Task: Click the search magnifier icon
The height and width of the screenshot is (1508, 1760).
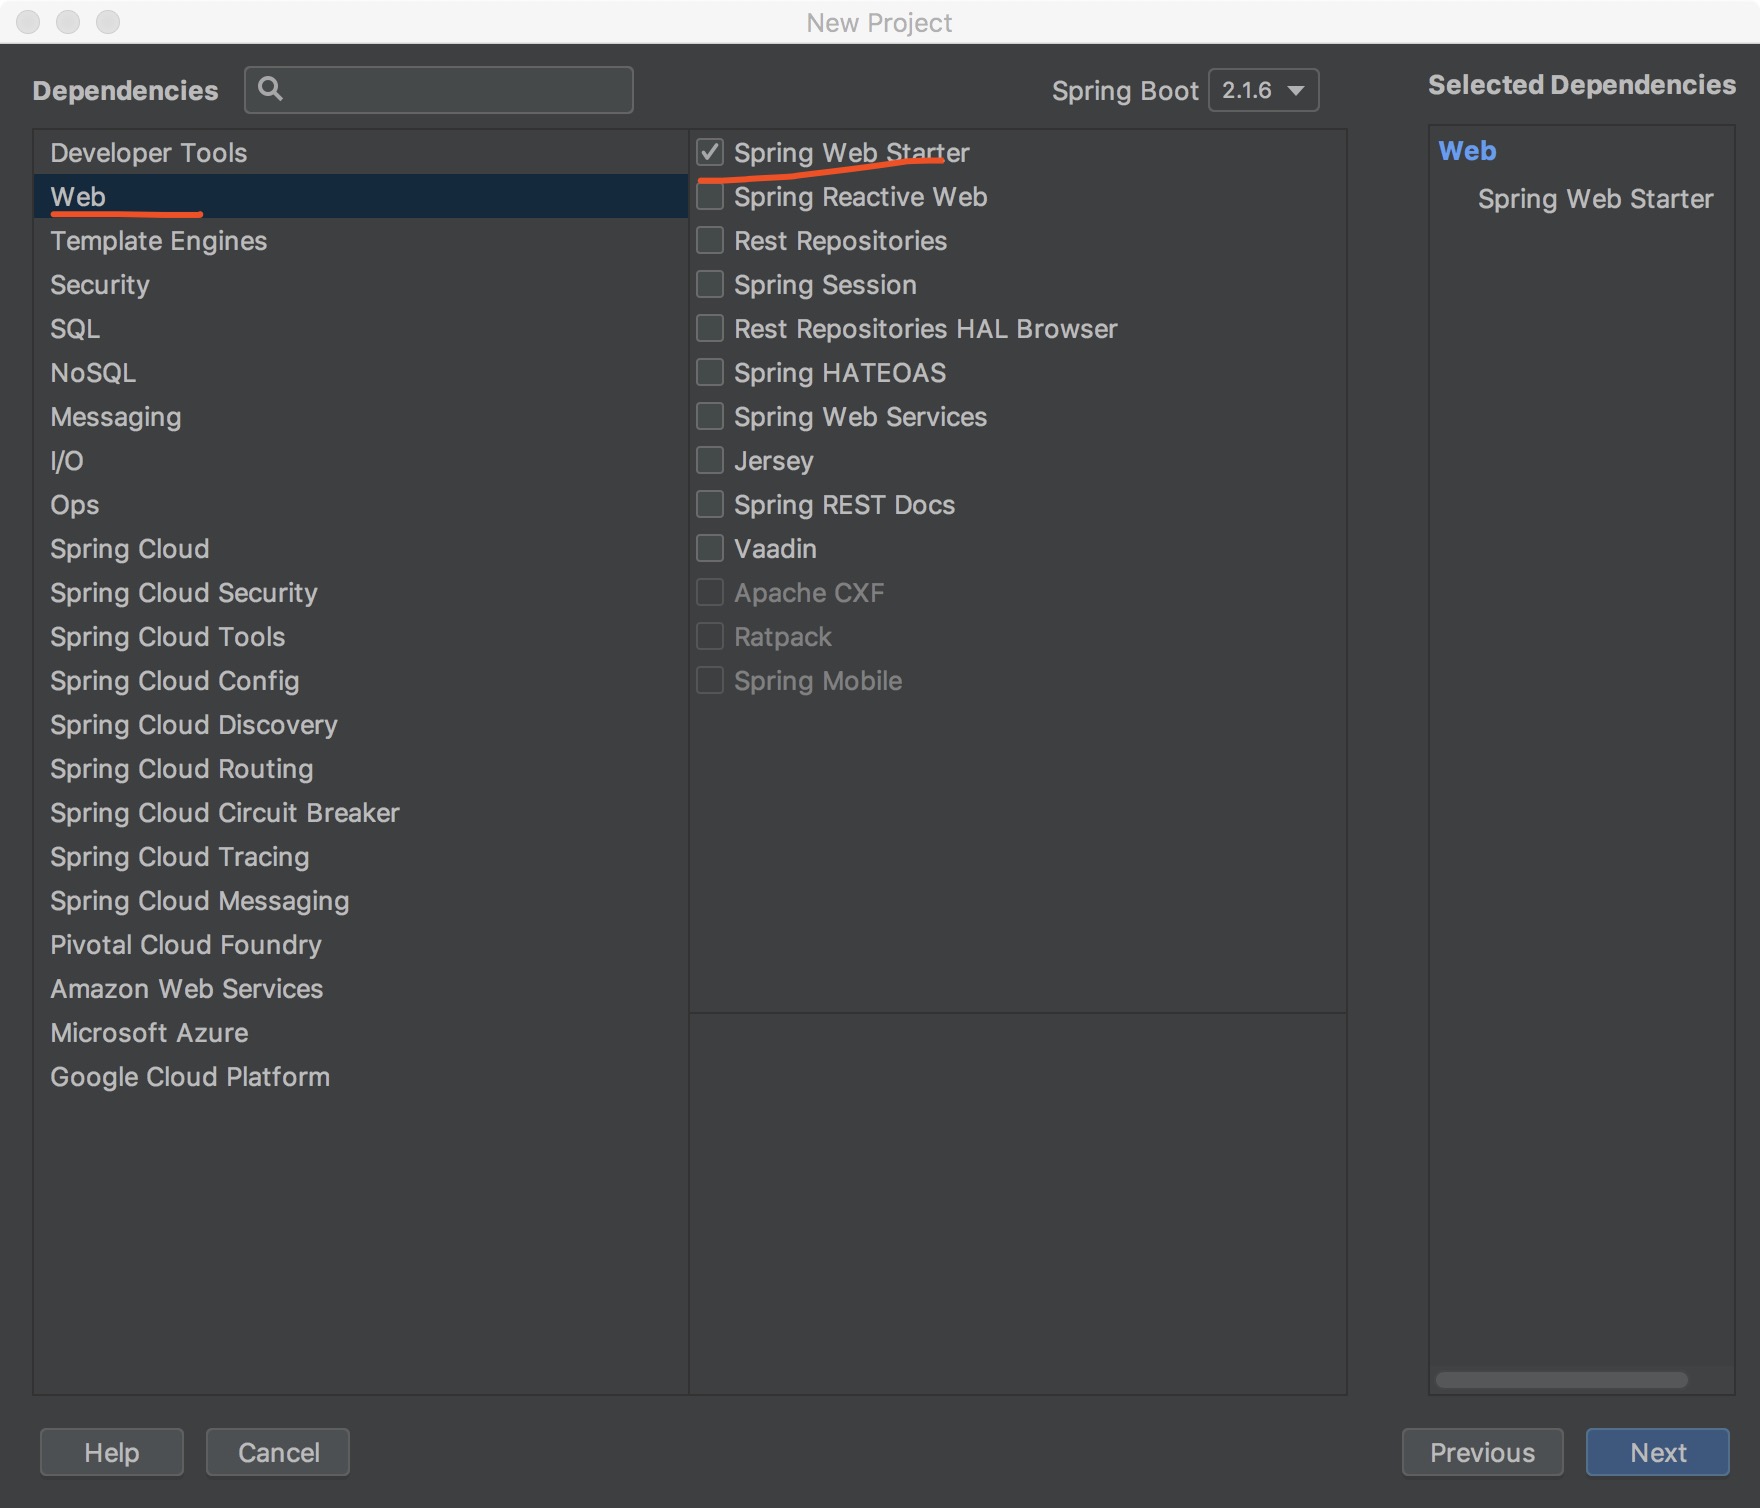Action: coord(270,89)
